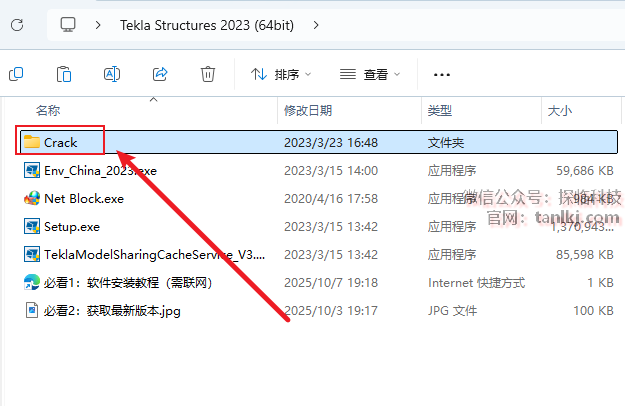Image resolution: width=625 pixels, height=406 pixels.
Task: Select 必看2：获取最新版本.jpg file
Action: point(112,311)
